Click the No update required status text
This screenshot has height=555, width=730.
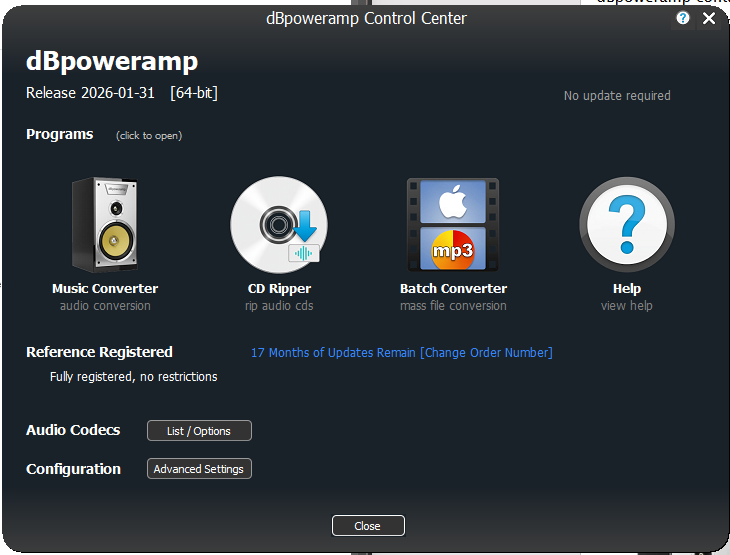617,96
